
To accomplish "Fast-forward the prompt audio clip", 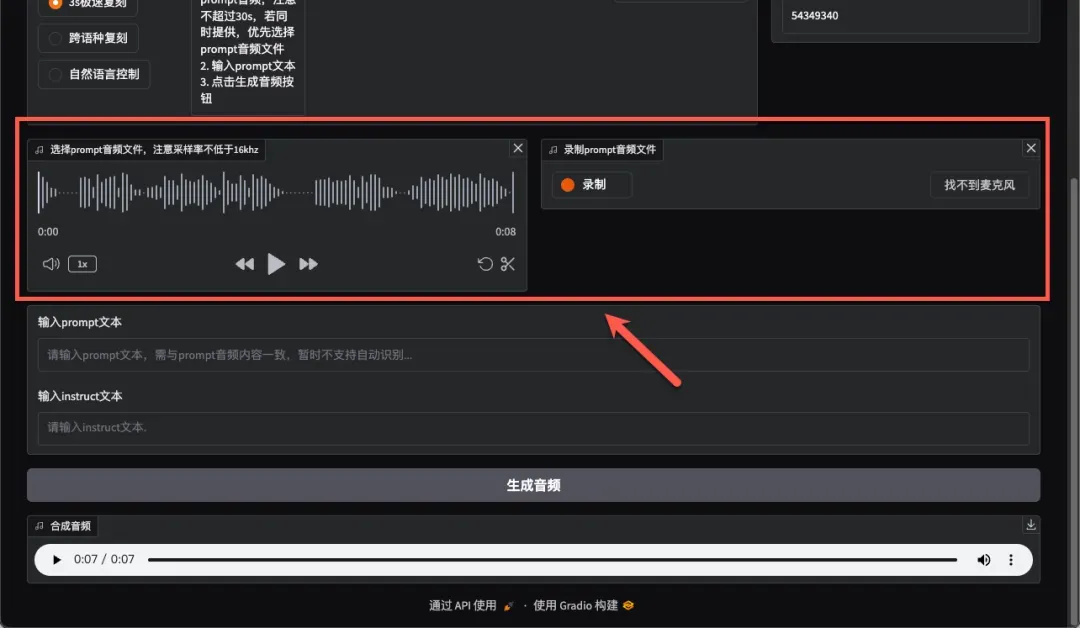I will pos(309,264).
